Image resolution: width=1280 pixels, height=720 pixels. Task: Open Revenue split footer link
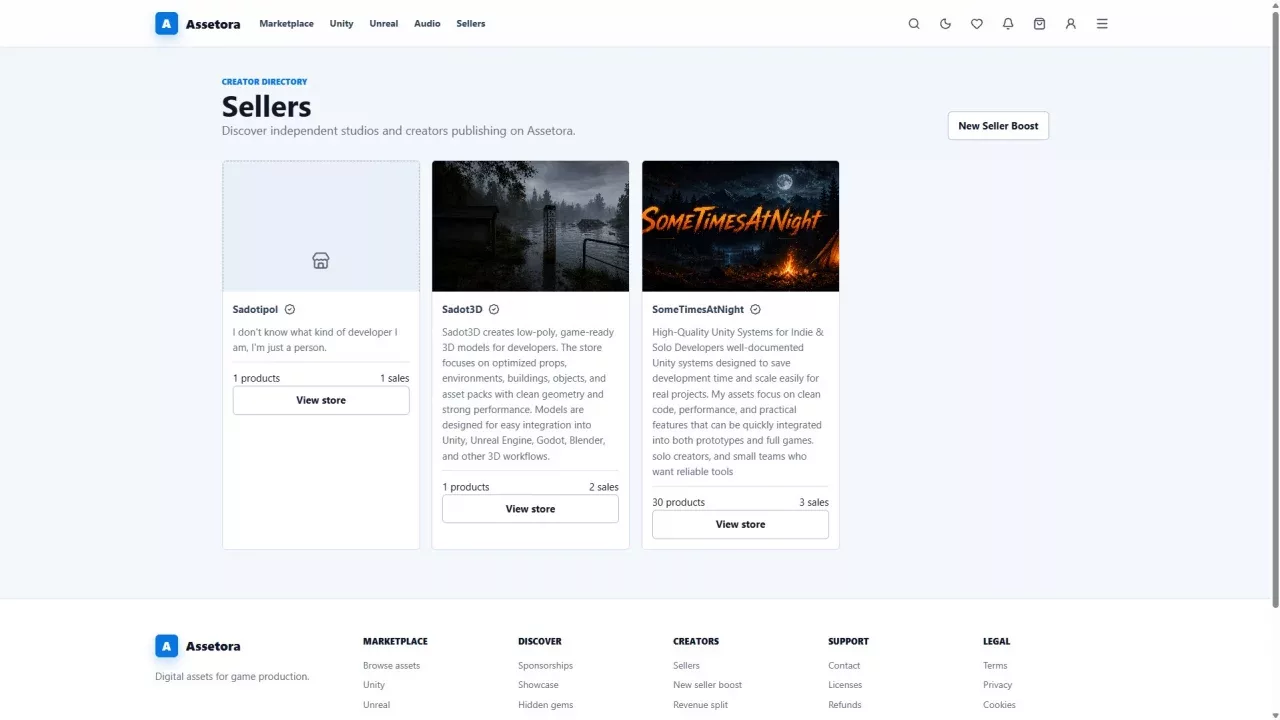[x=700, y=705]
